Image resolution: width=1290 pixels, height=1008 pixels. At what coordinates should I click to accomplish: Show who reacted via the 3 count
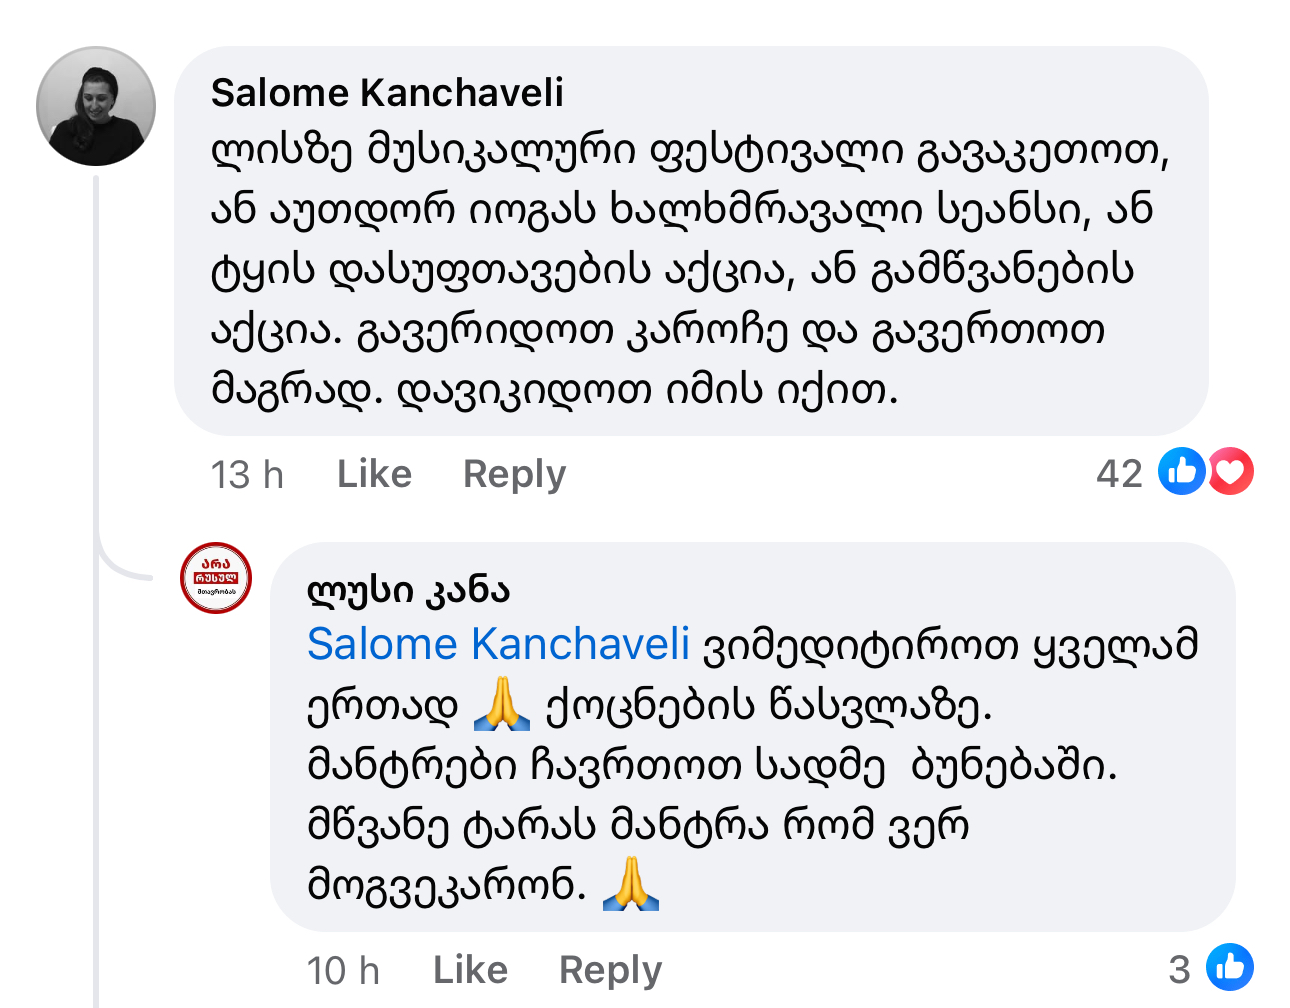(x=1180, y=970)
